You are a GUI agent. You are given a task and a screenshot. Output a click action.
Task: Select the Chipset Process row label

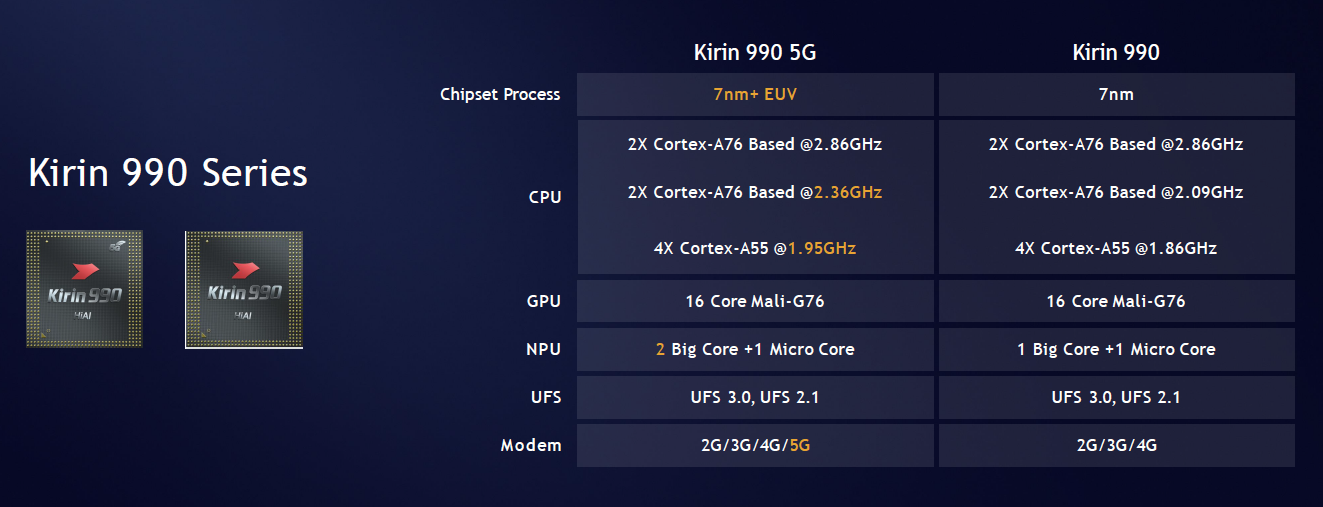(x=500, y=95)
